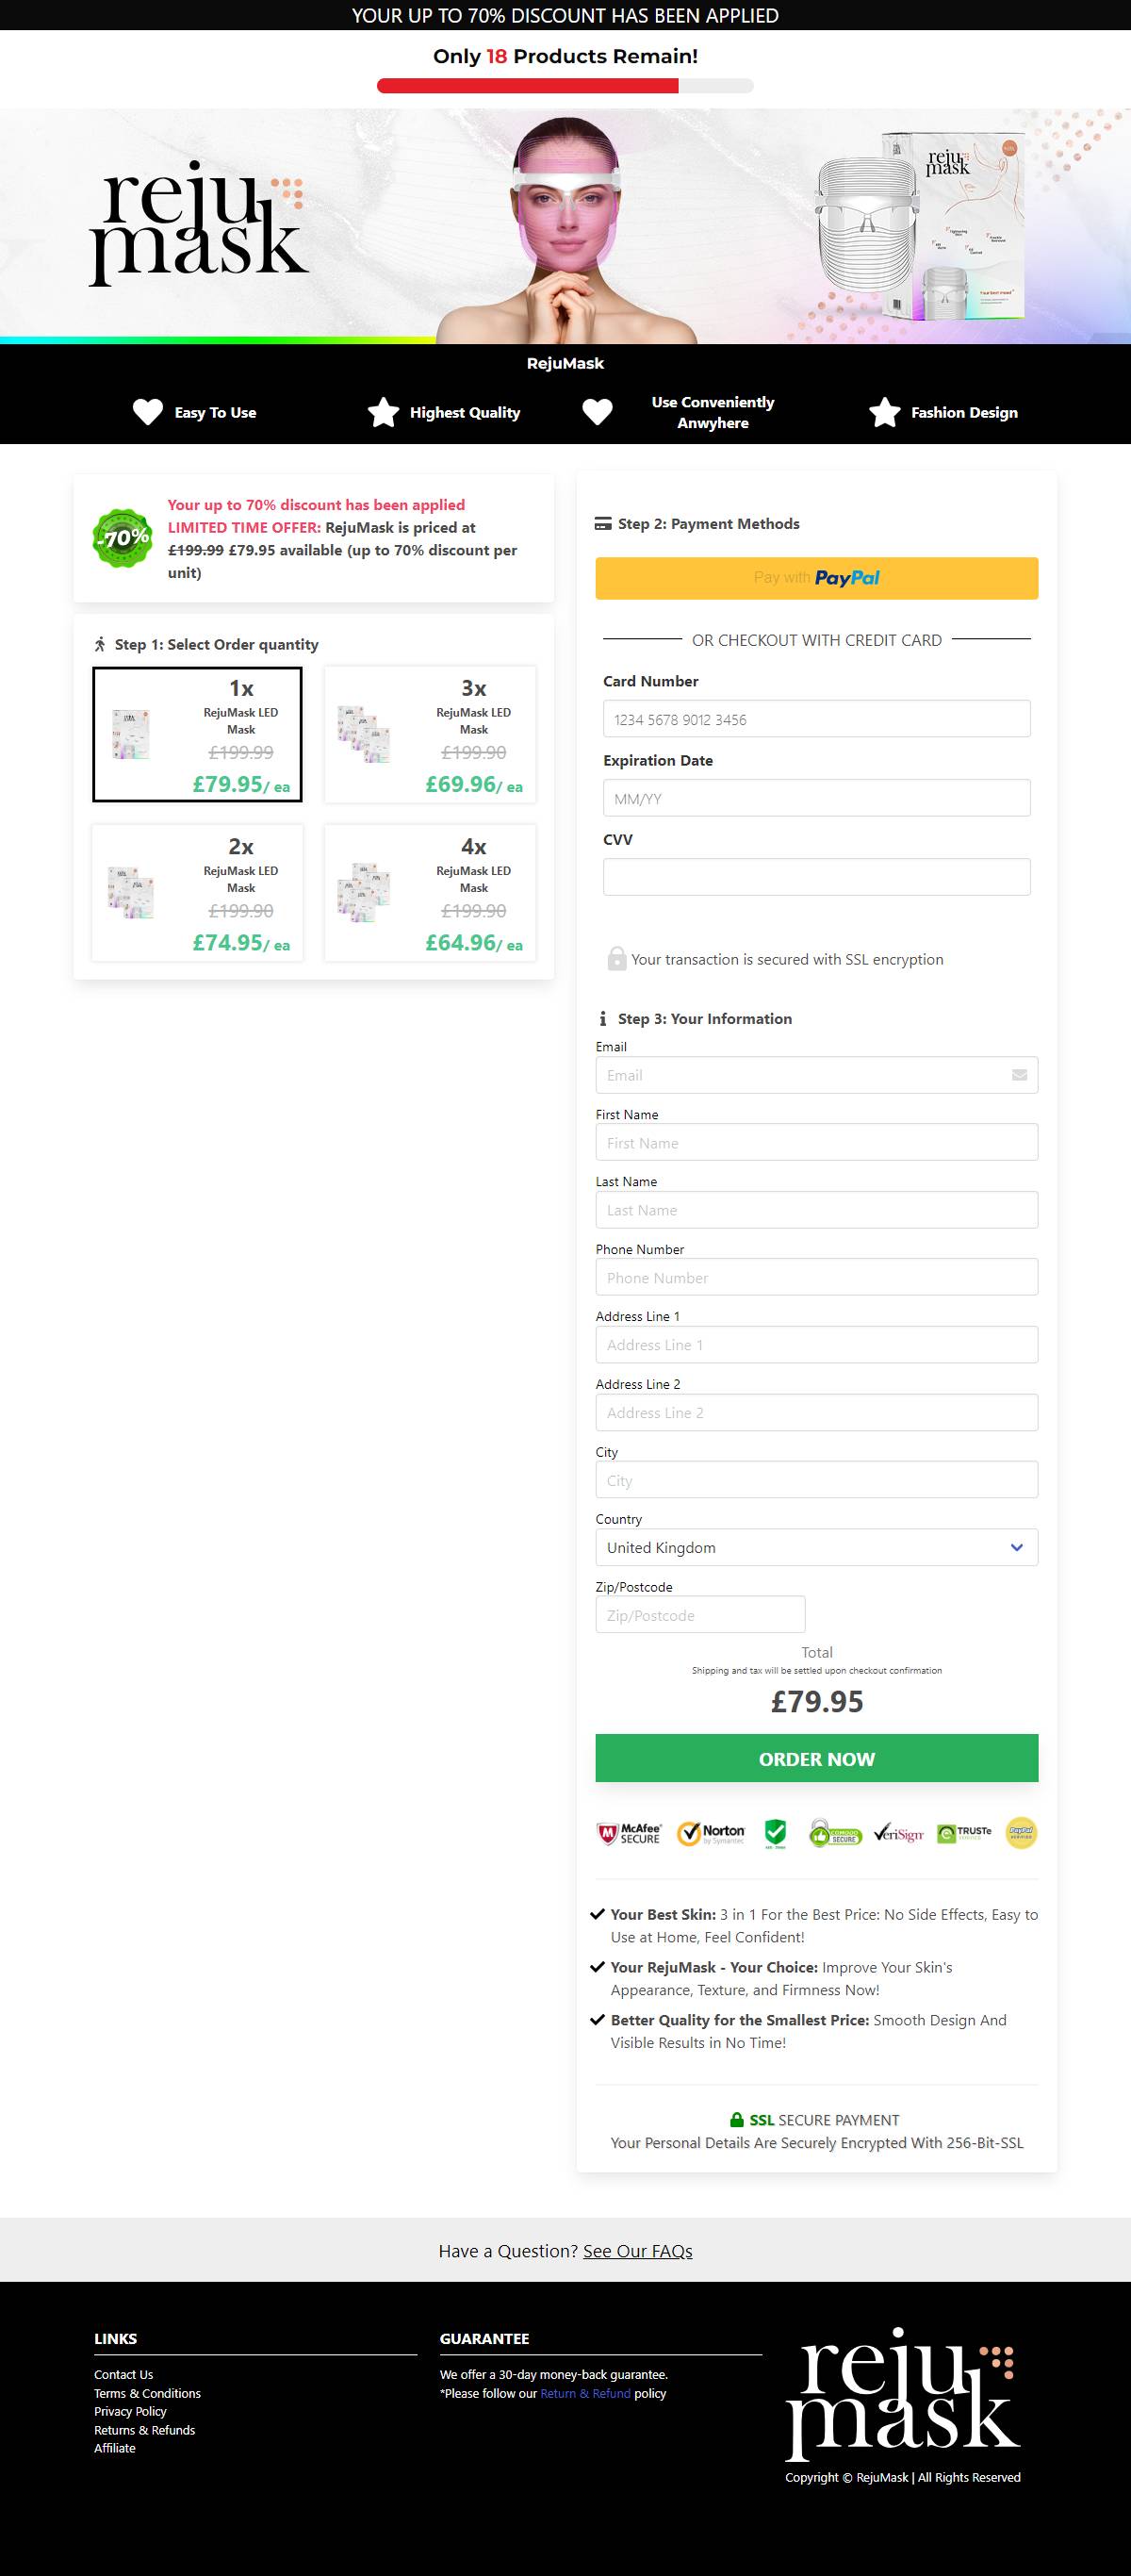The image size is (1131, 2576).
Task: Click the green shield checkmark badge
Action: tap(775, 1833)
